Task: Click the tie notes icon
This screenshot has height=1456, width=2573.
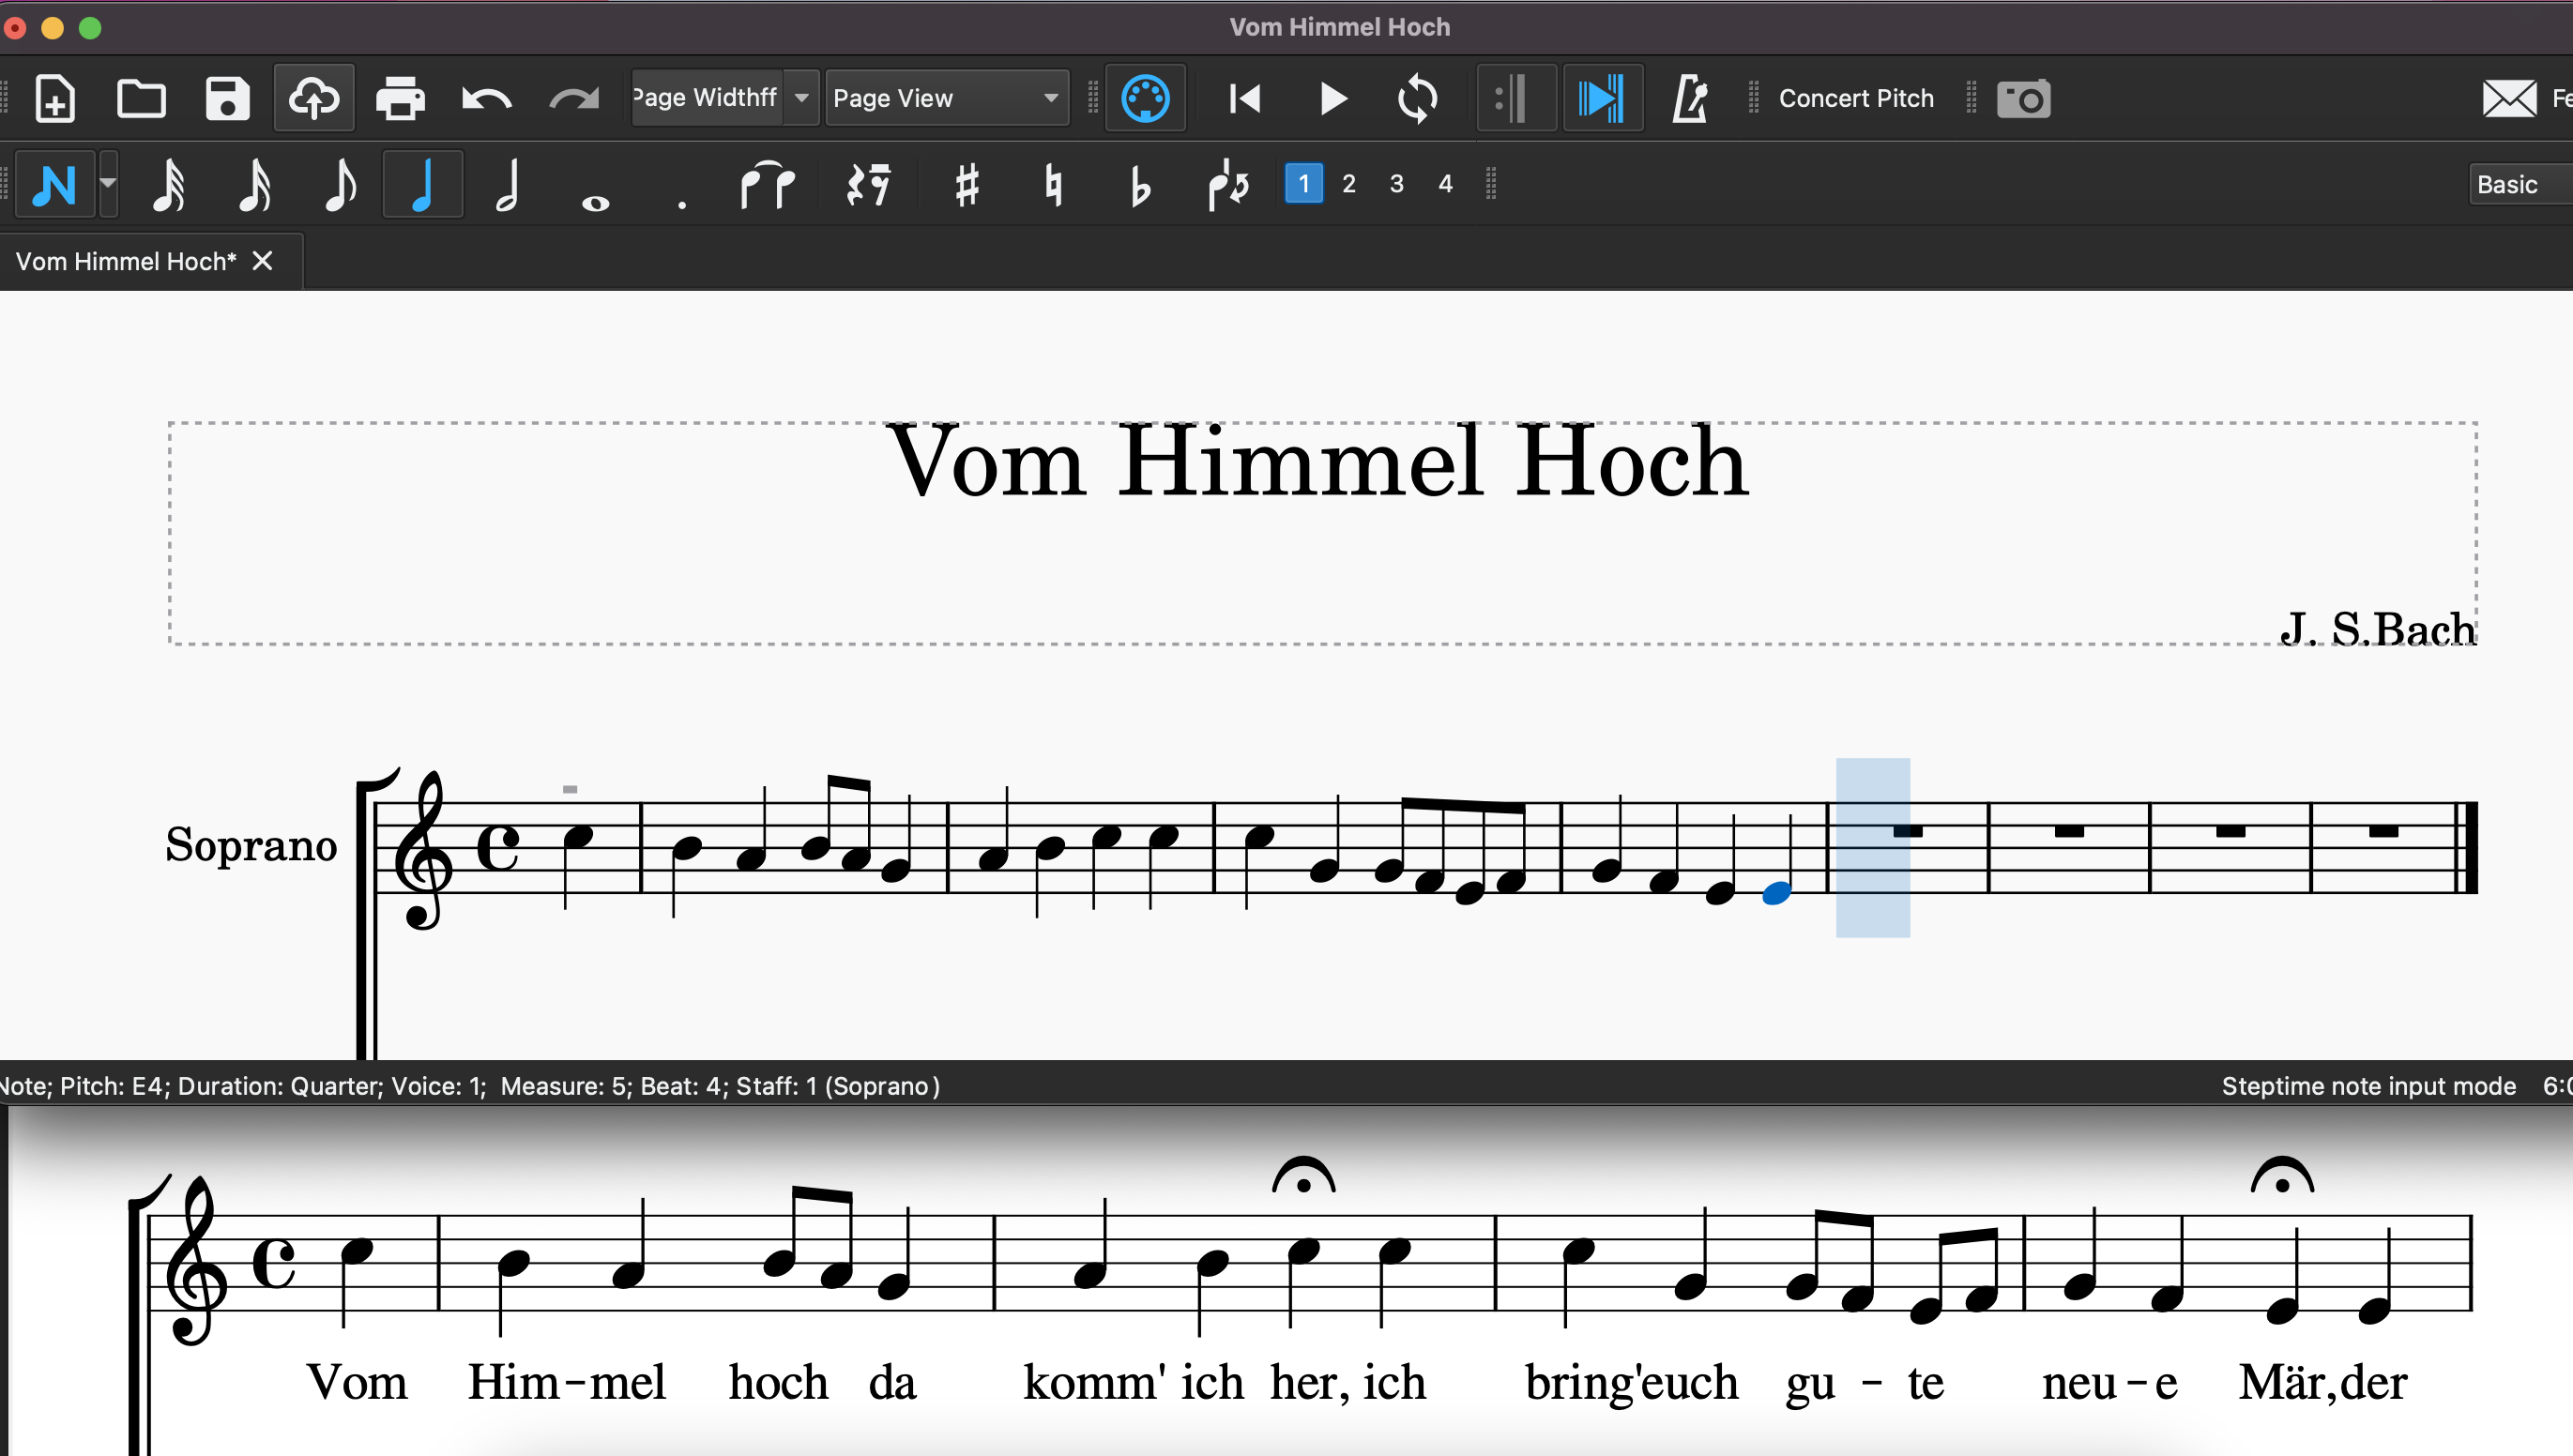Action: click(766, 185)
